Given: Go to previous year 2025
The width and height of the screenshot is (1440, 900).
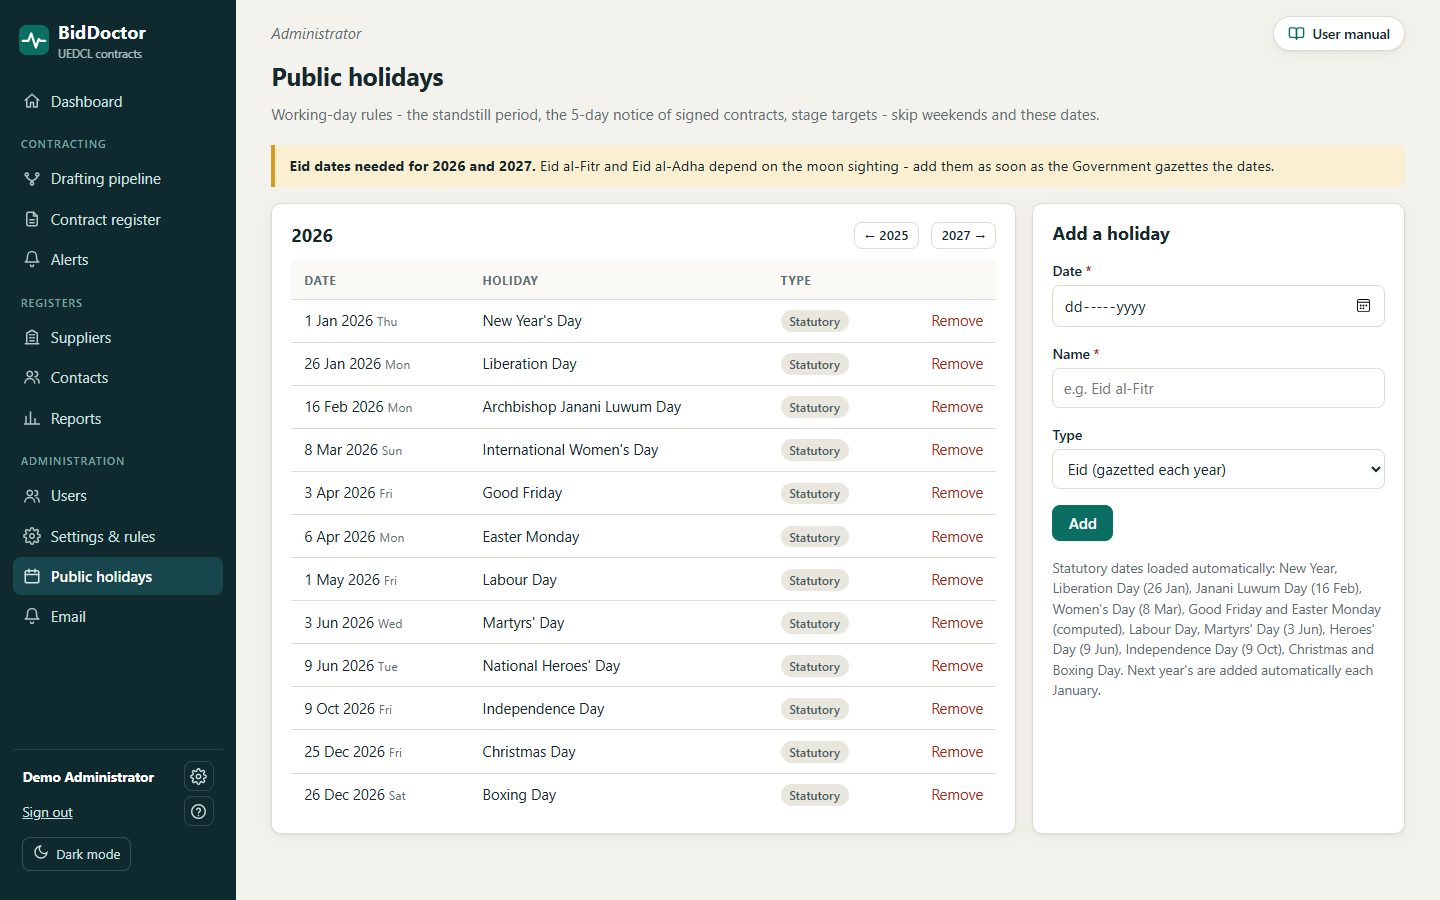Looking at the screenshot, I should (x=886, y=235).
